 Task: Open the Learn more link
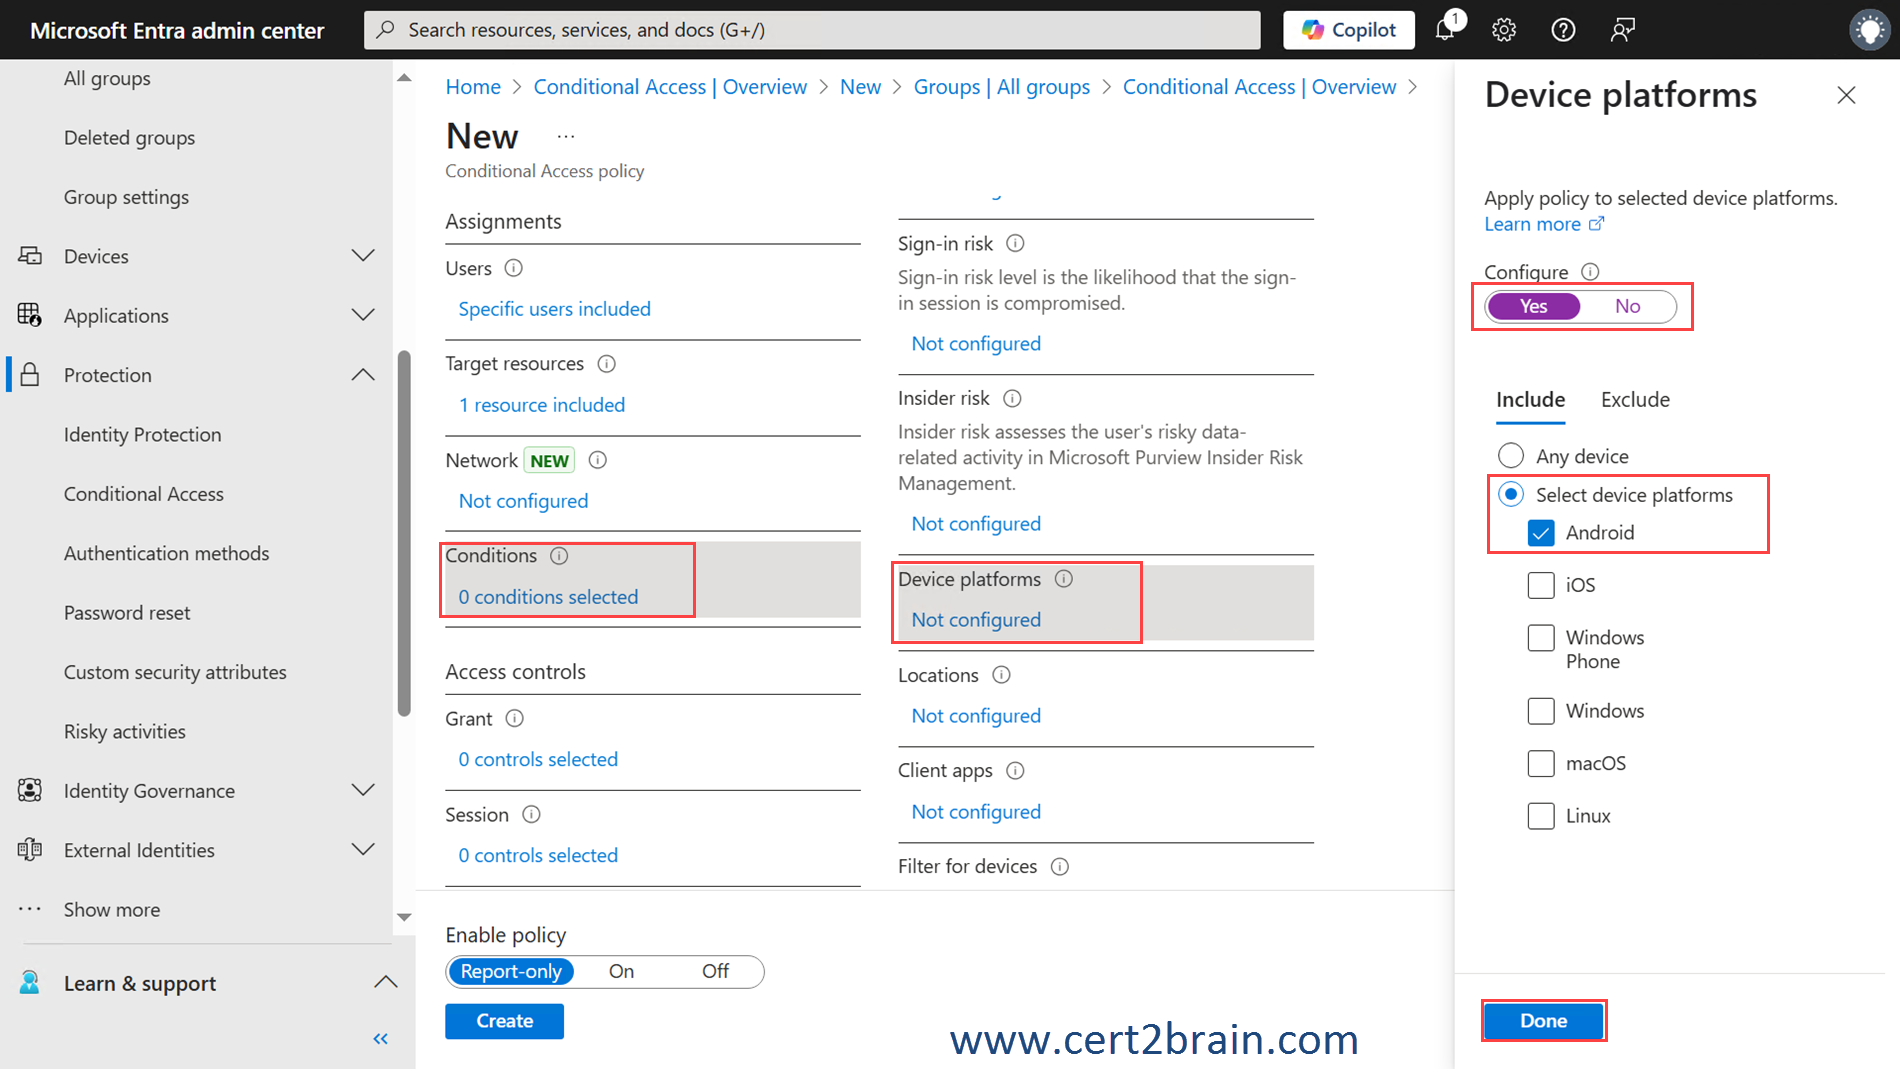pyautogui.click(x=1543, y=224)
